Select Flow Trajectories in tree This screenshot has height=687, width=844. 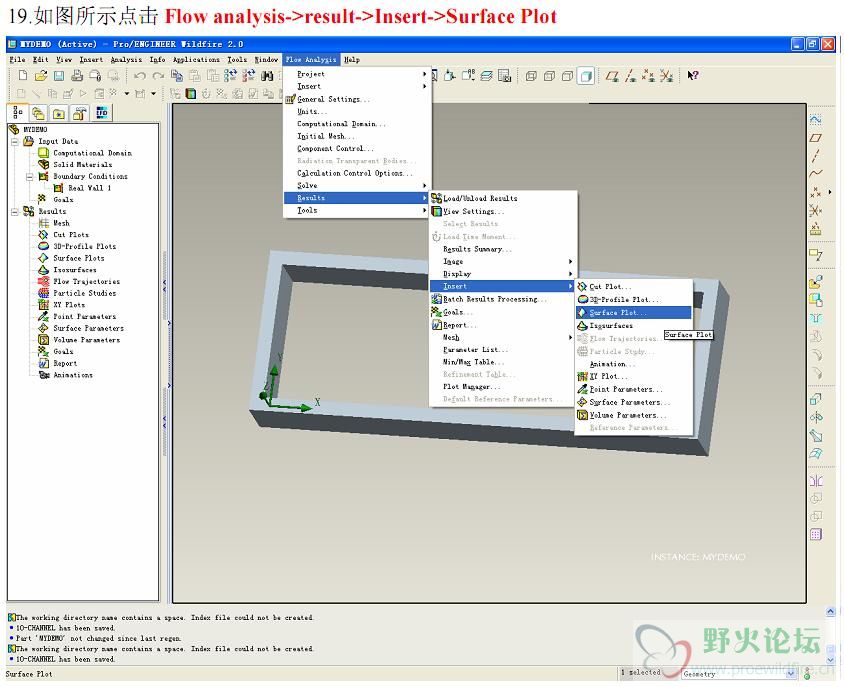tap(86, 281)
